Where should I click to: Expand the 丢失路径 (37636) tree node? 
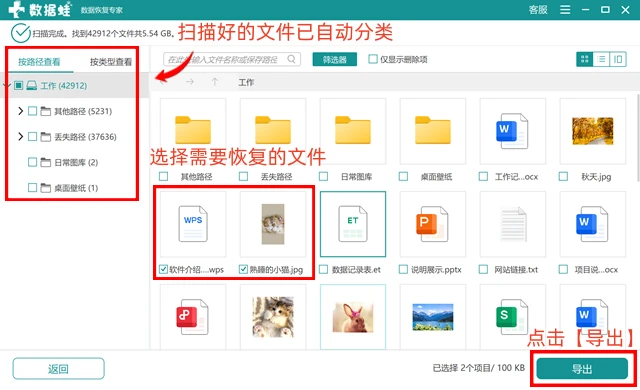pyautogui.click(x=20, y=136)
